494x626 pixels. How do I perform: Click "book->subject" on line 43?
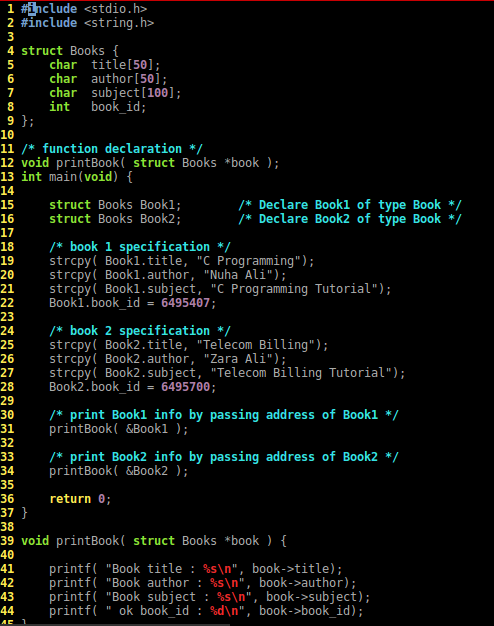coord(311,596)
